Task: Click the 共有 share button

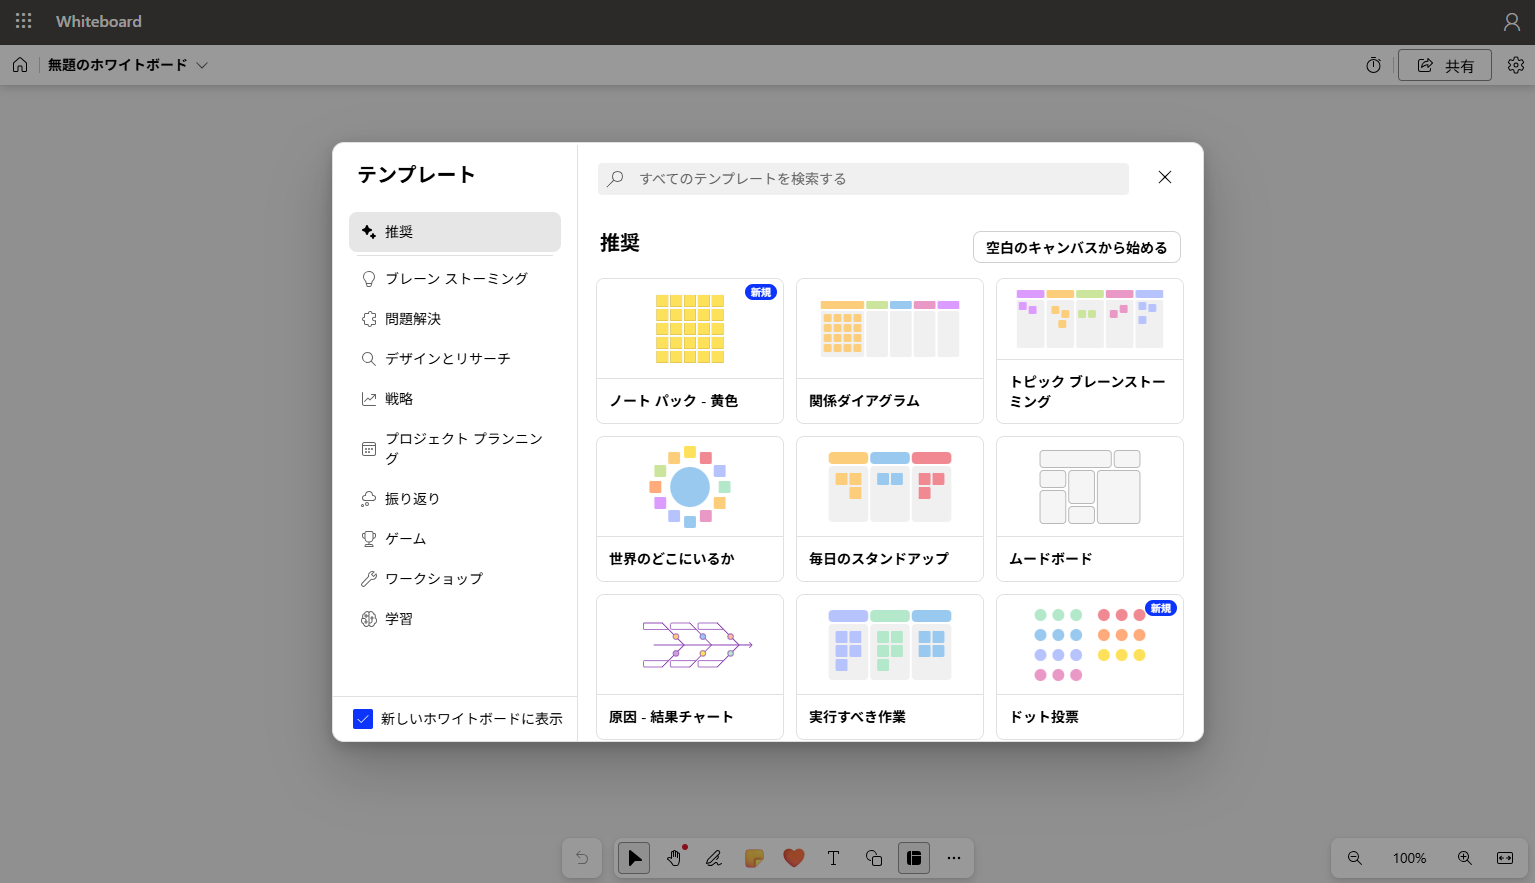Action: point(1445,64)
